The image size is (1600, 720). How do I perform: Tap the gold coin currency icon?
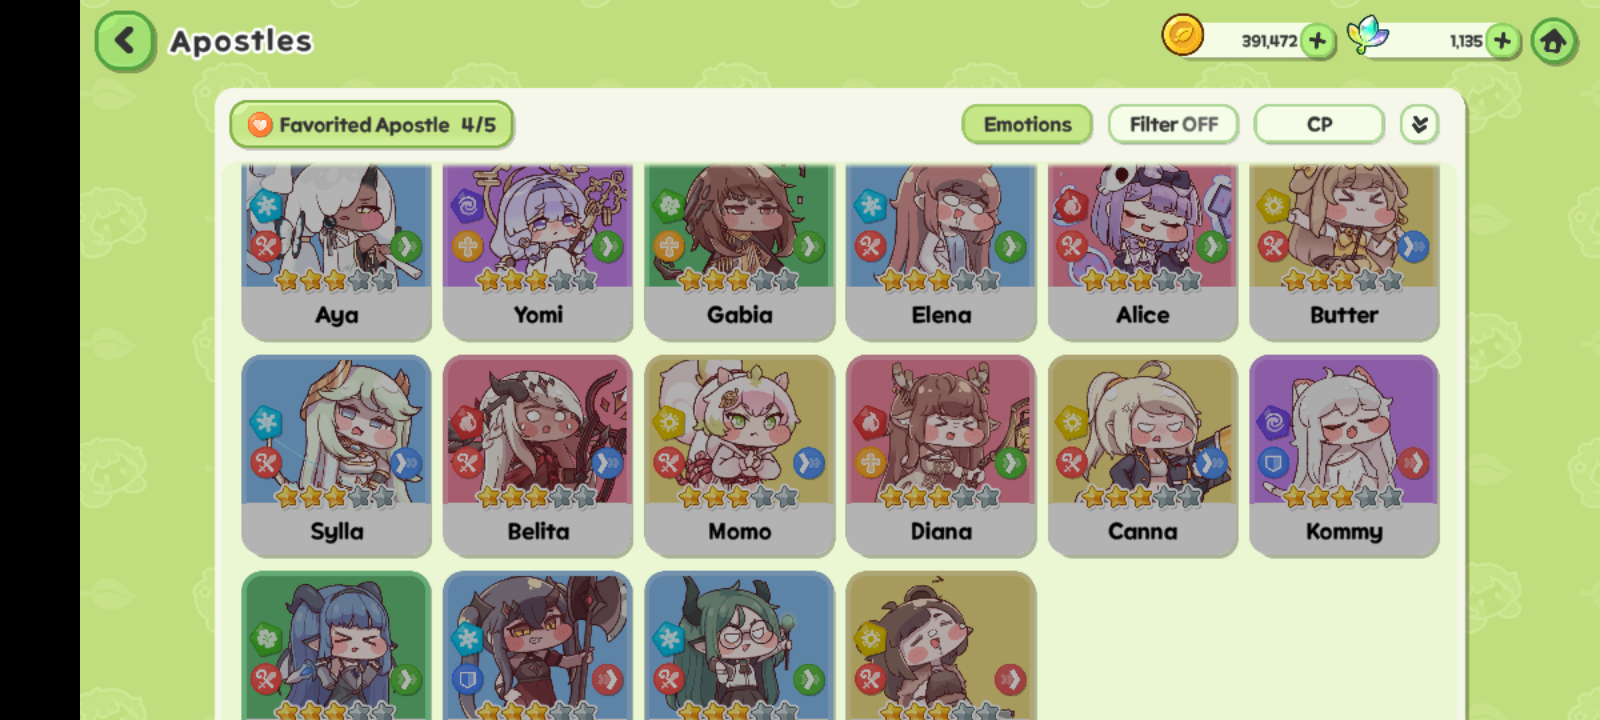coord(1182,36)
